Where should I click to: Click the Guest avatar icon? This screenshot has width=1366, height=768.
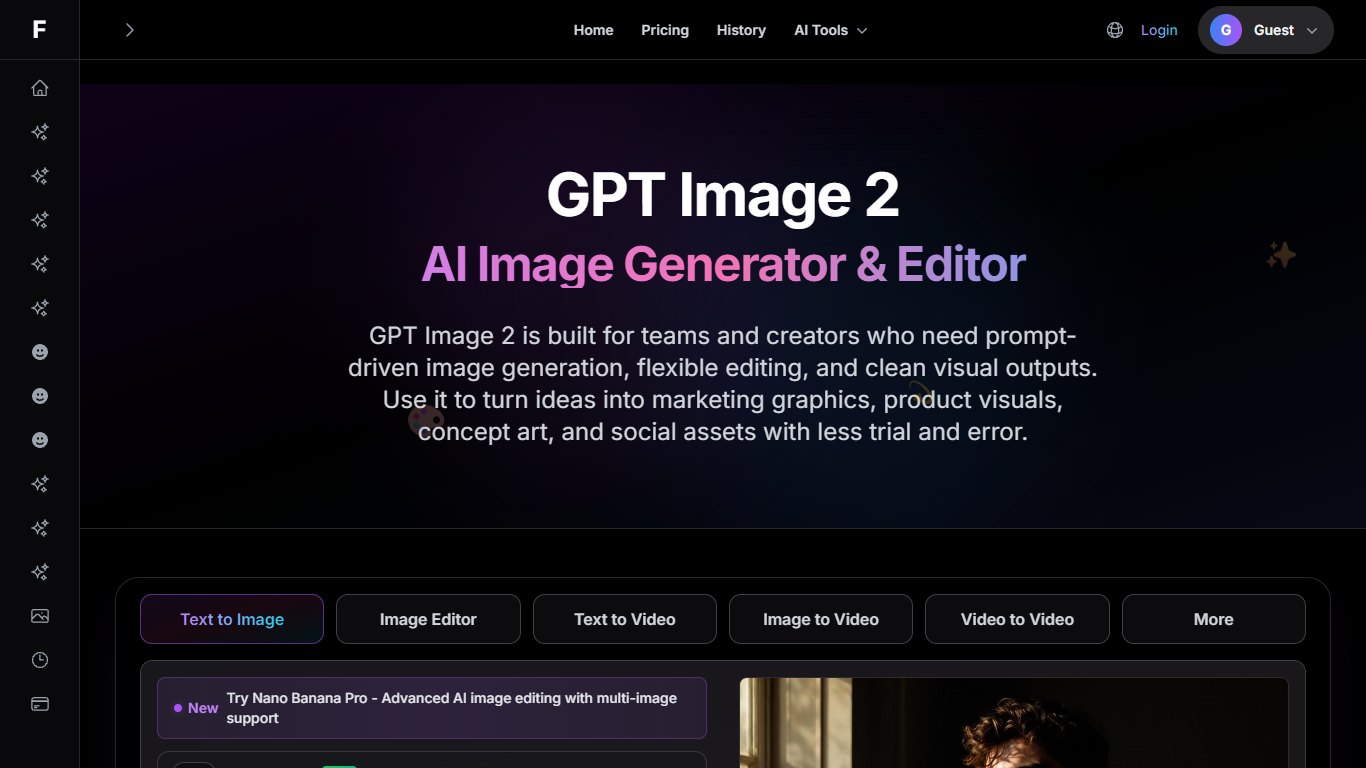point(1225,29)
